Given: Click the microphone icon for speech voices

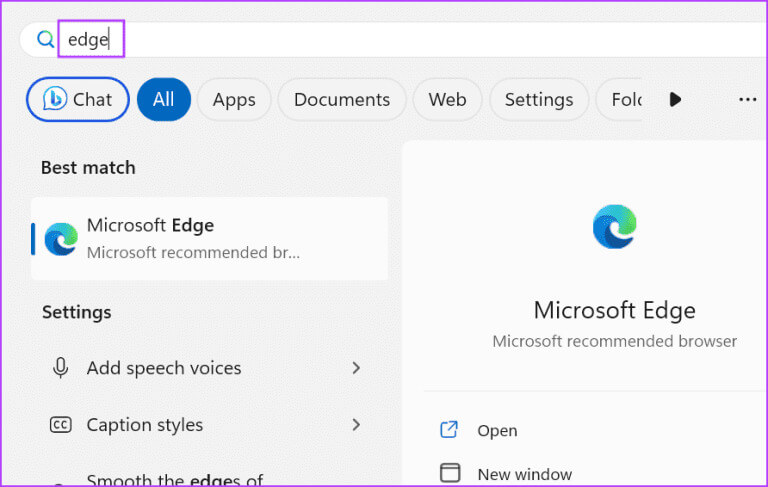Looking at the screenshot, I should (61, 368).
